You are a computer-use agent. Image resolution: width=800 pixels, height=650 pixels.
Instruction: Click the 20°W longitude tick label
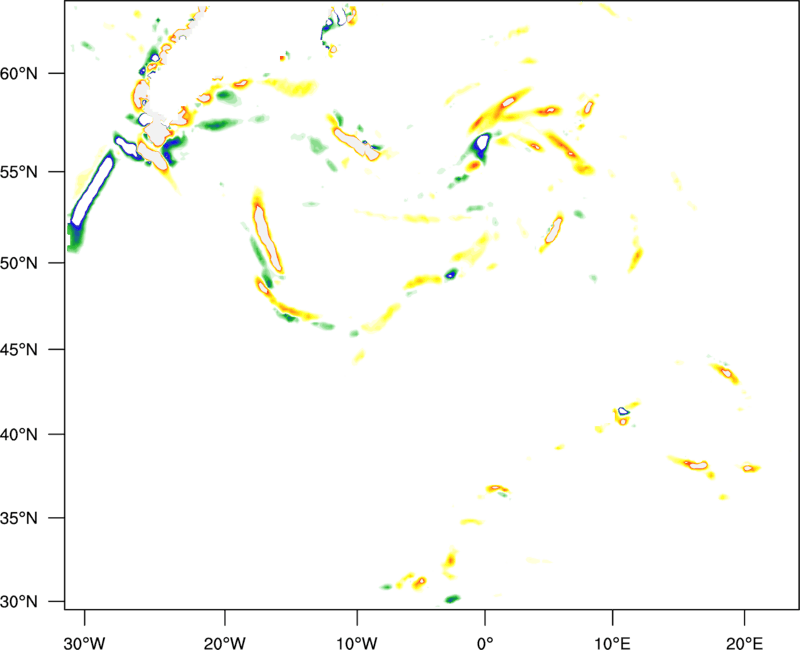coord(225,642)
